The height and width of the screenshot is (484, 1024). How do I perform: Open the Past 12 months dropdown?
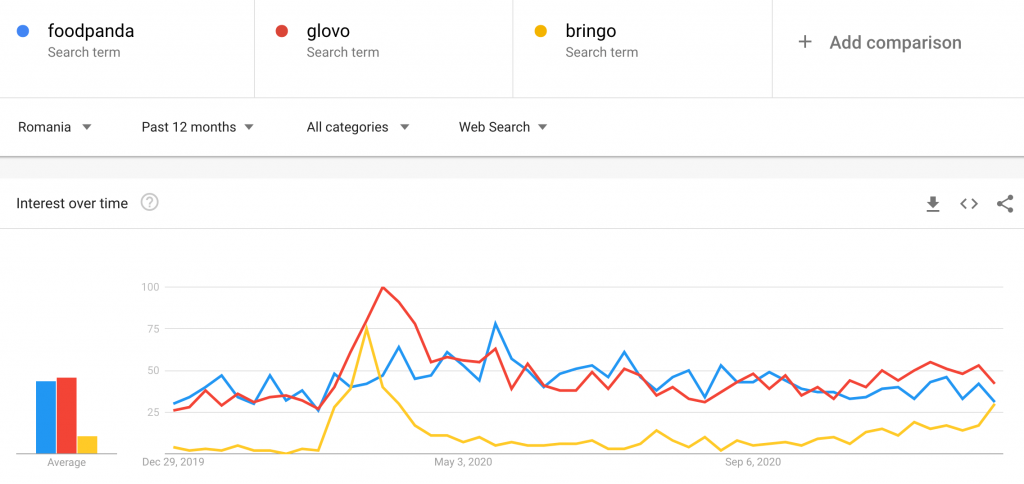(x=197, y=127)
